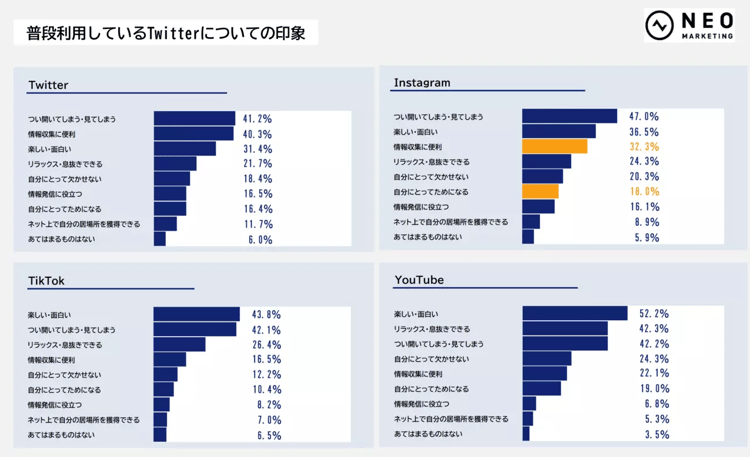Click the orange 32.3% Instagram bar
The image size is (750, 457).
point(555,146)
